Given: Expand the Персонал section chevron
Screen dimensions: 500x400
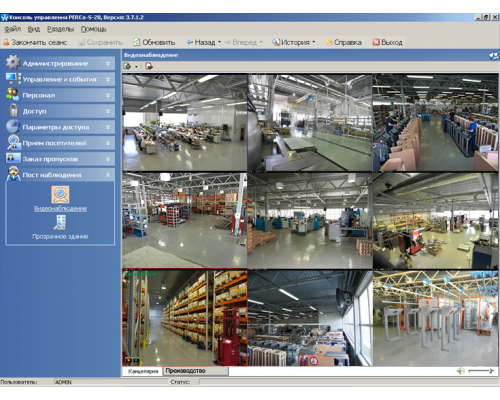Looking at the screenshot, I should click(108, 95).
